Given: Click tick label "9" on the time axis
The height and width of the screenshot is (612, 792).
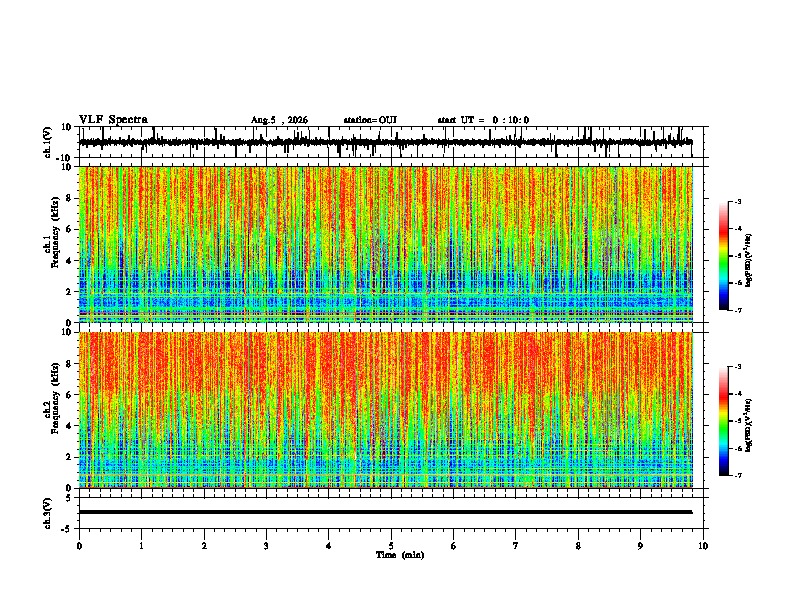Looking at the screenshot, I should coord(640,546).
